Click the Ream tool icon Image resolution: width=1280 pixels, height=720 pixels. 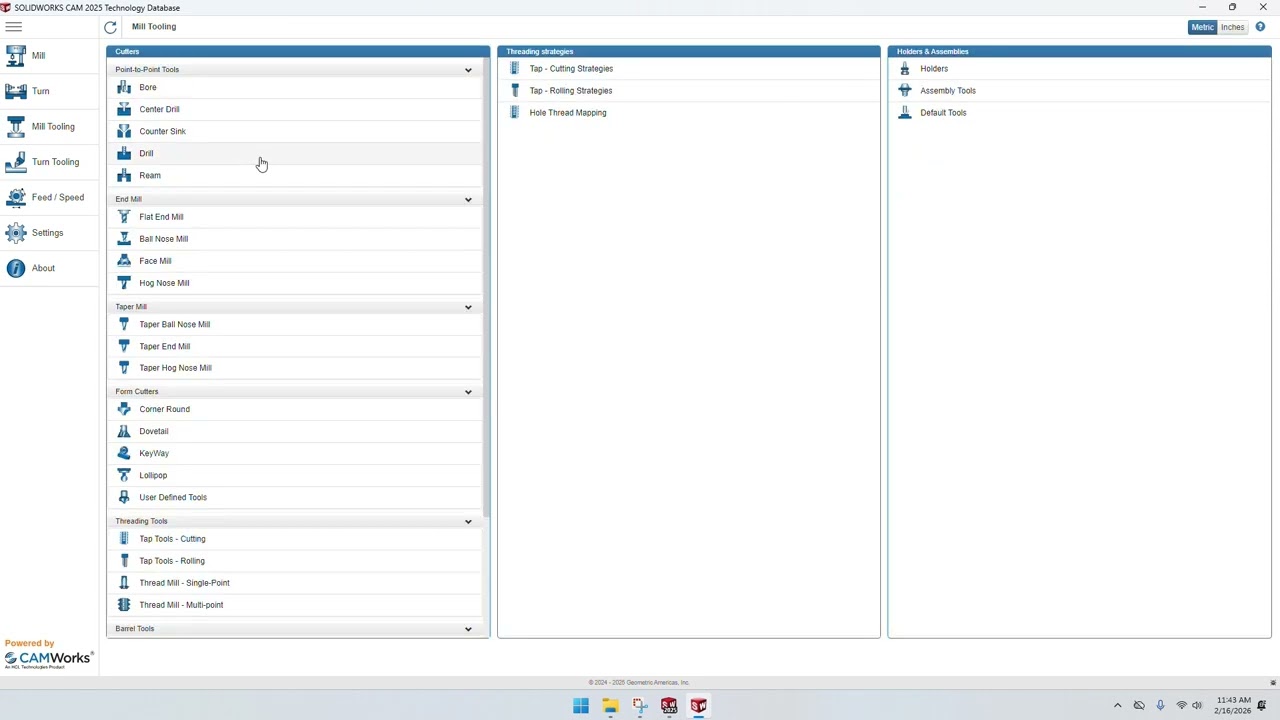coord(124,175)
